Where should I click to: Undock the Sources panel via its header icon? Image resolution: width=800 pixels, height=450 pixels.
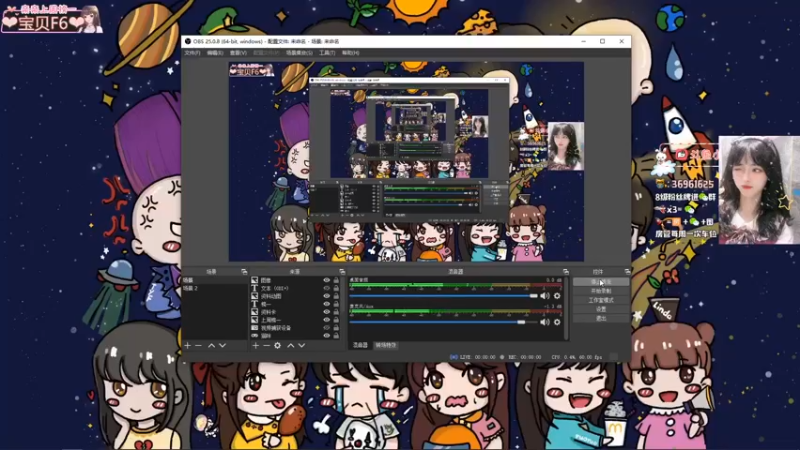(342, 271)
